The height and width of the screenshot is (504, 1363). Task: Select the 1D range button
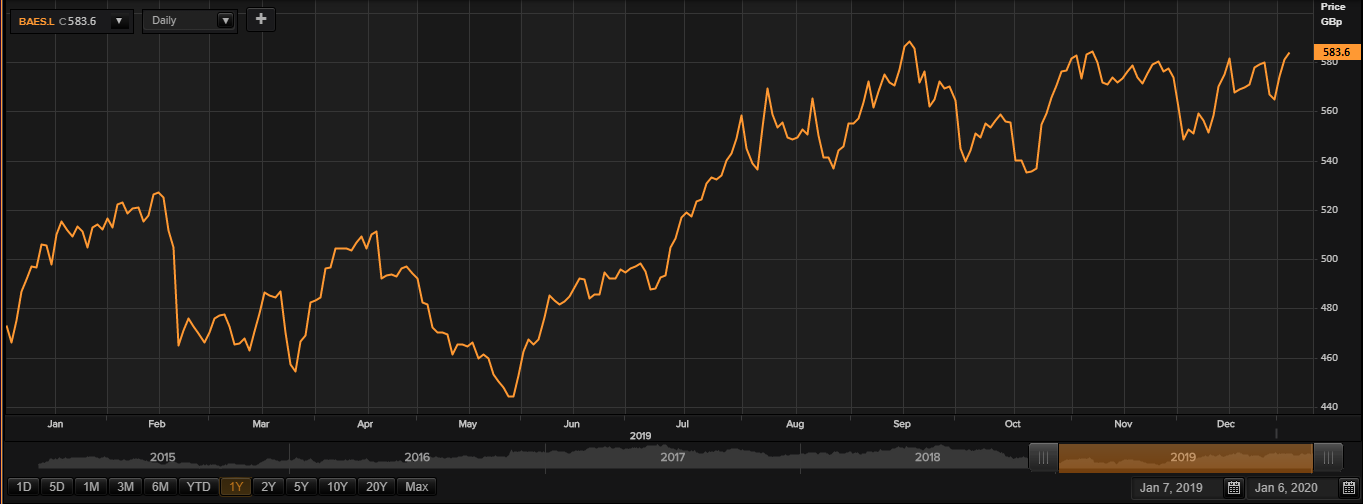click(x=25, y=487)
